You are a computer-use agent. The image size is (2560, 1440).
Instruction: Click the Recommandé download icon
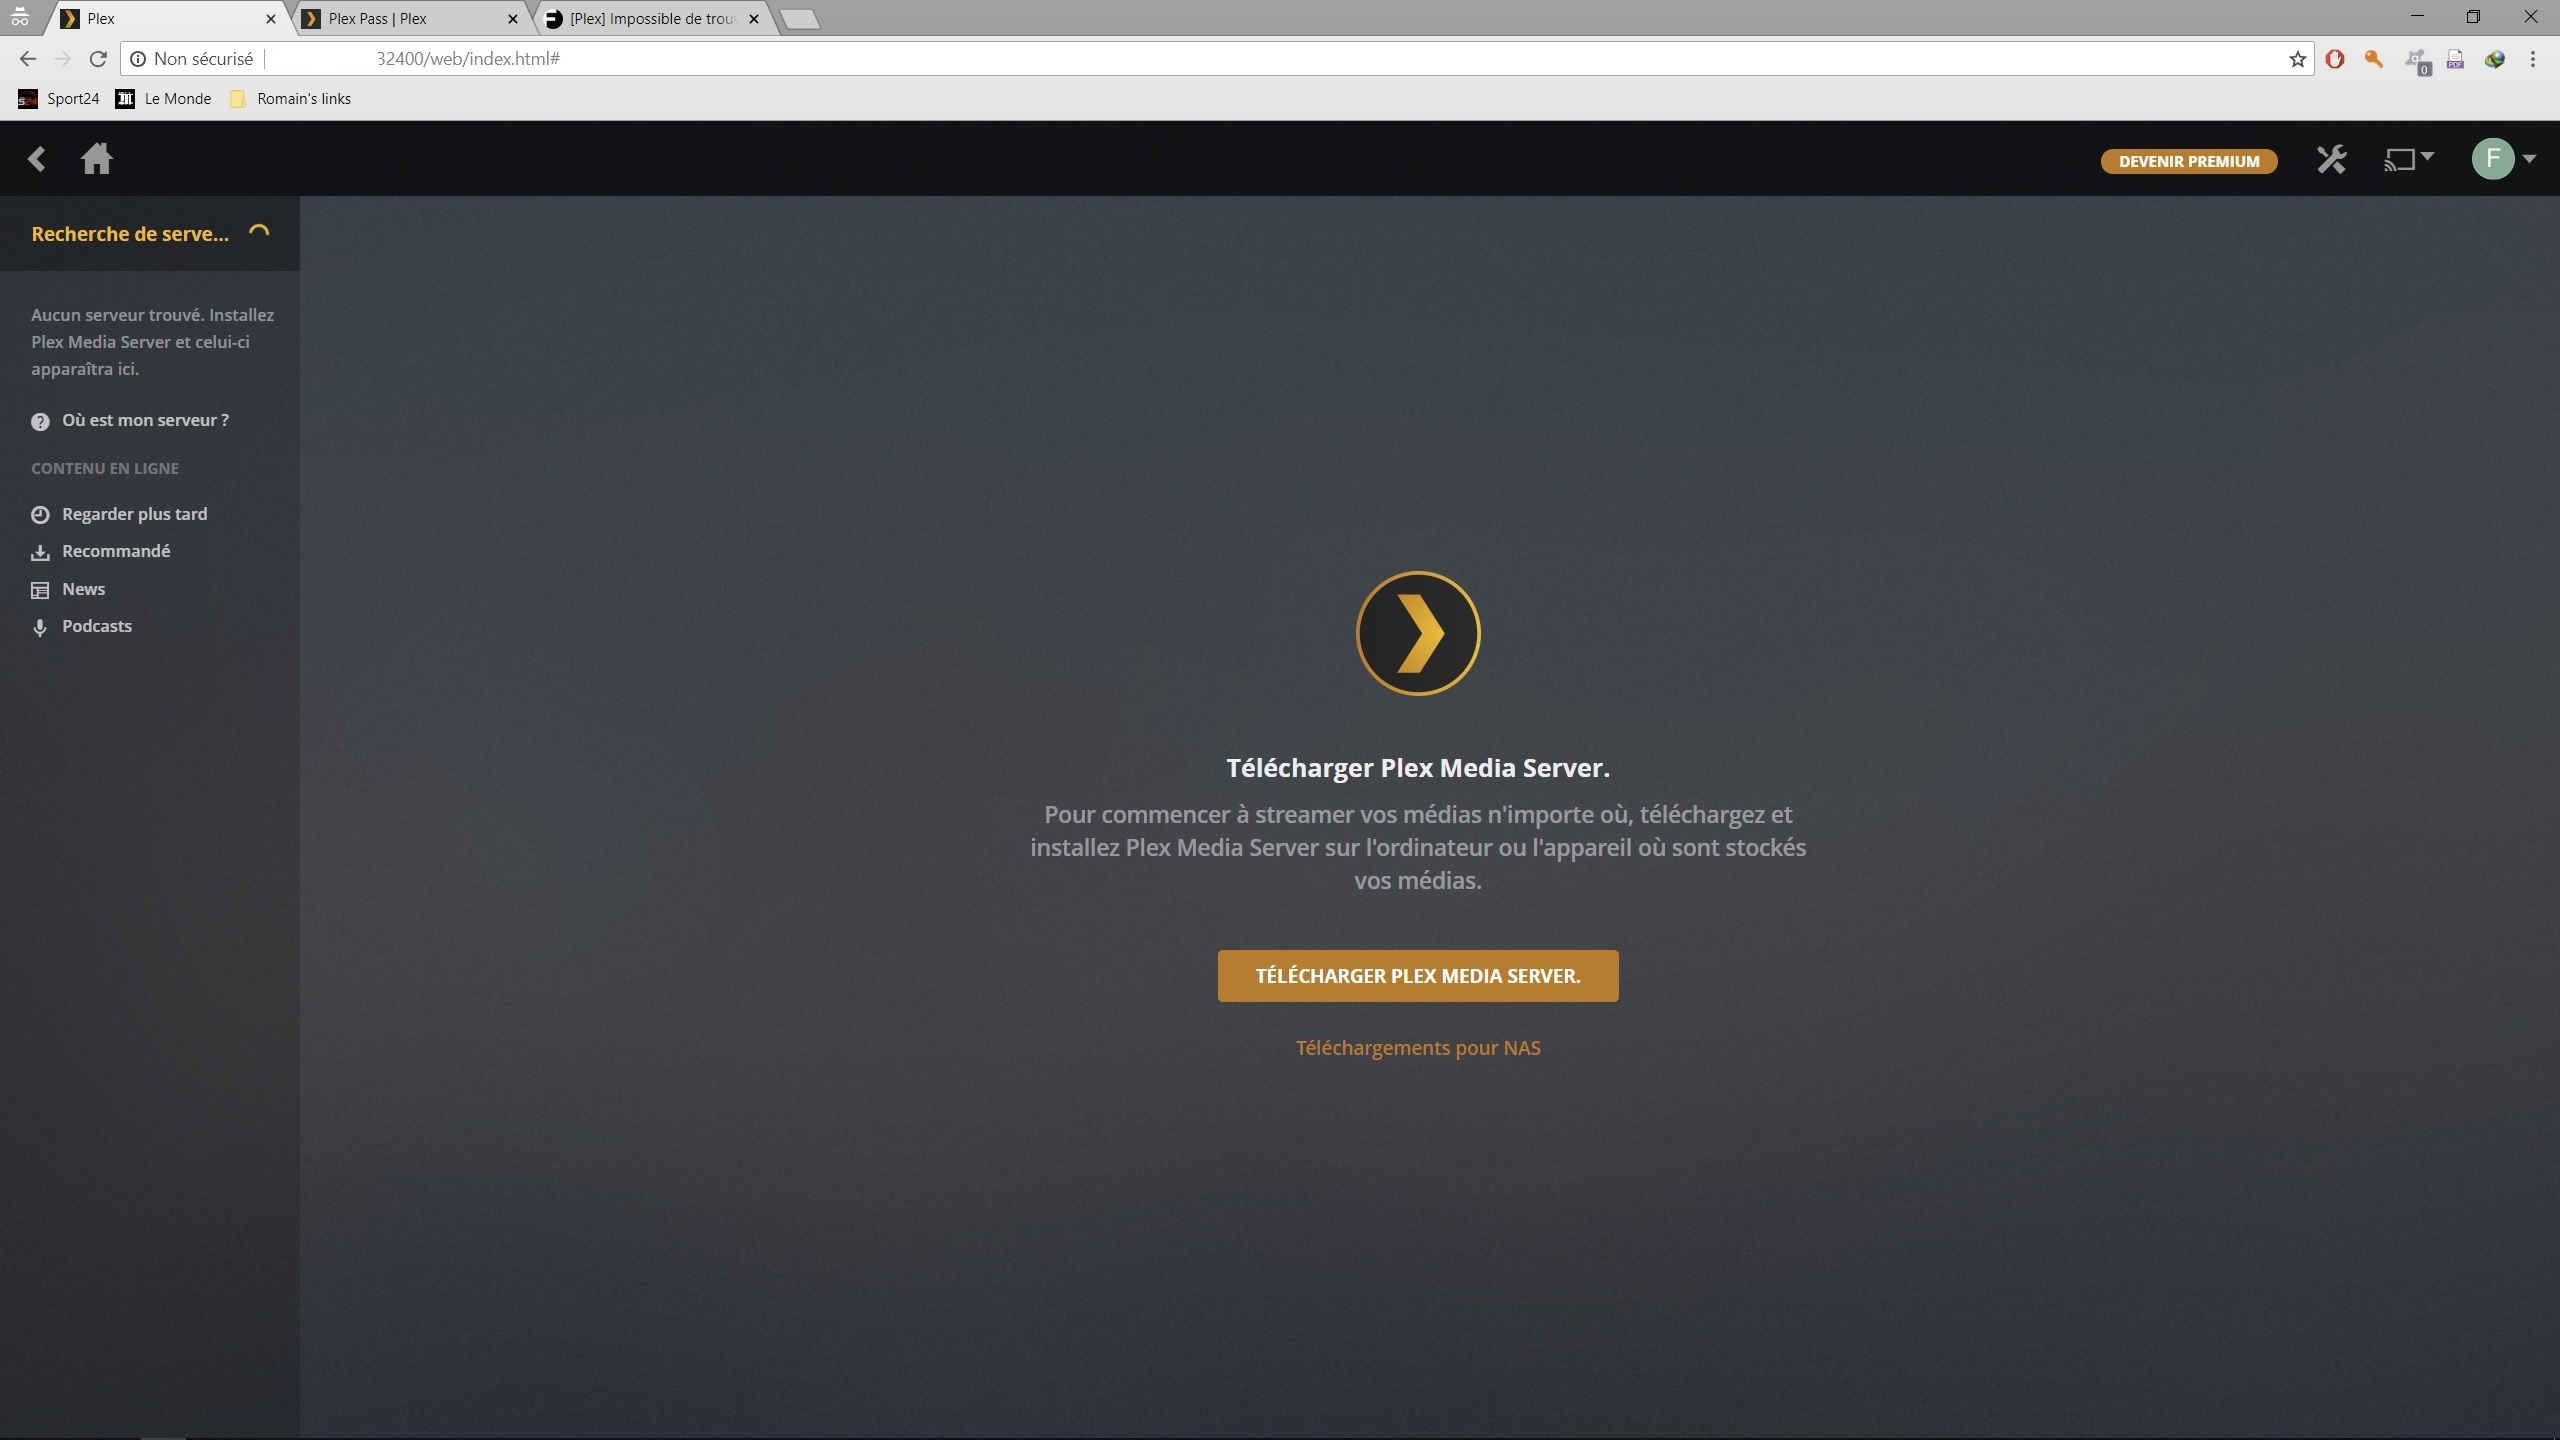(40, 553)
